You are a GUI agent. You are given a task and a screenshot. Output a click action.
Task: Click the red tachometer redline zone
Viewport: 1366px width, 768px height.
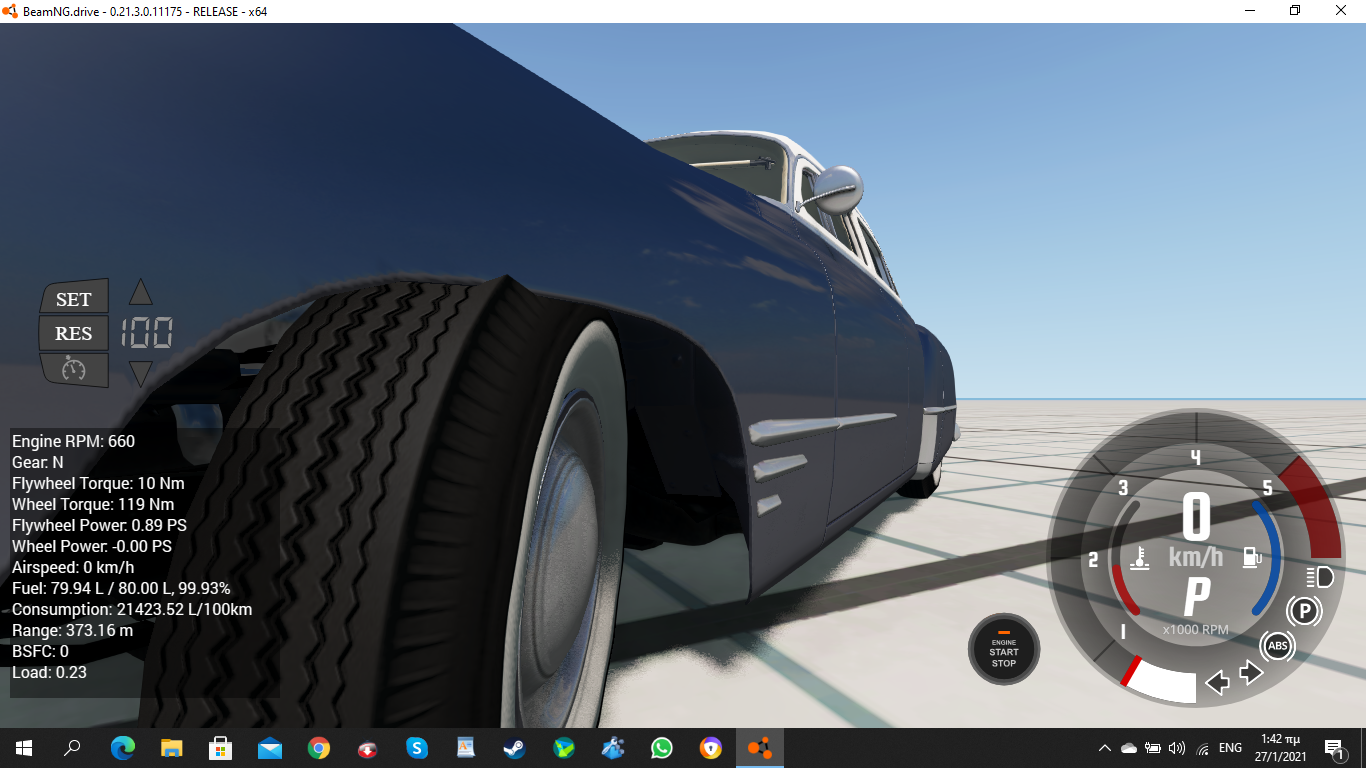pos(1313,507)
